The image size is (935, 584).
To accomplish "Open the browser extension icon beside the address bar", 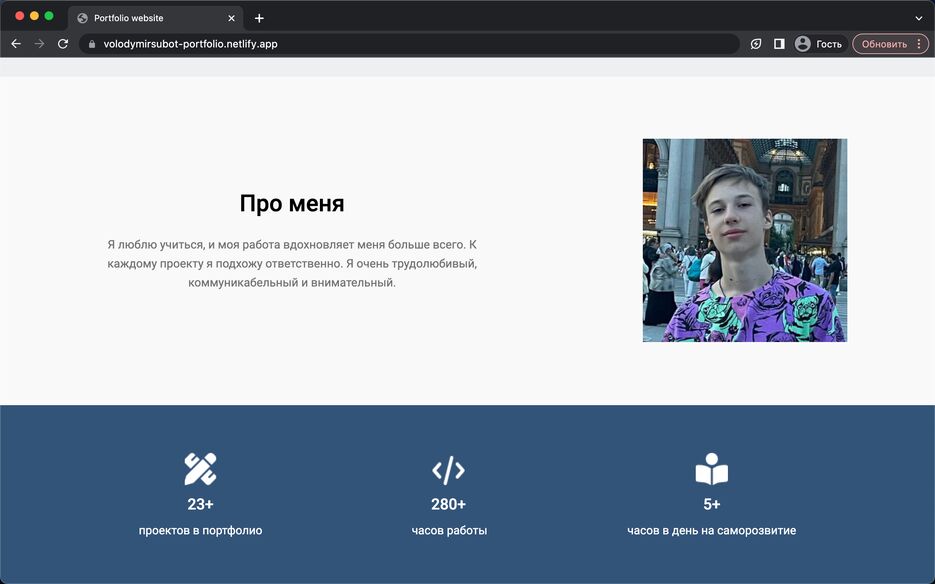I will 754,43.
